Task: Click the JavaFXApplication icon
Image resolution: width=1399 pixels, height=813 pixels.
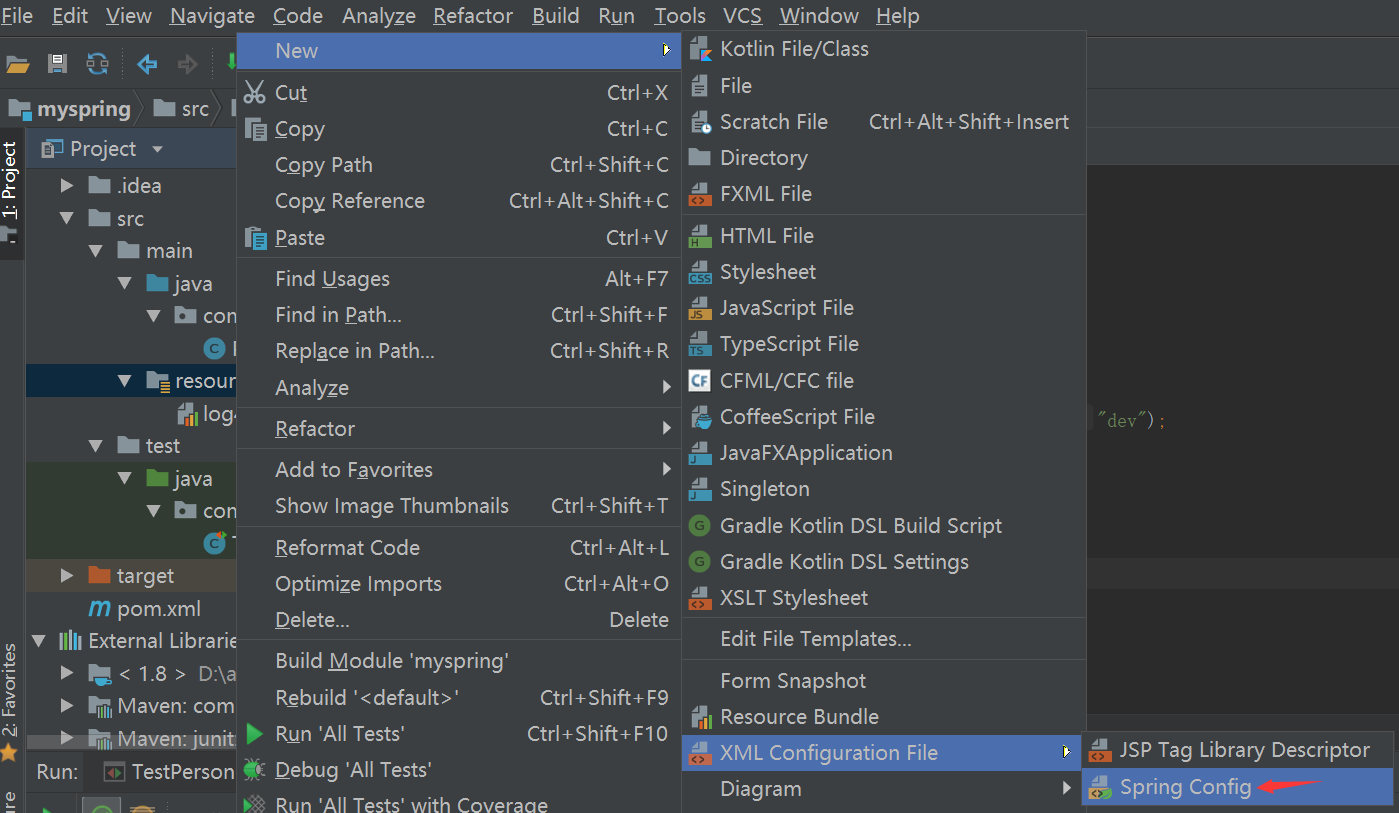Action: coord(701,453)
